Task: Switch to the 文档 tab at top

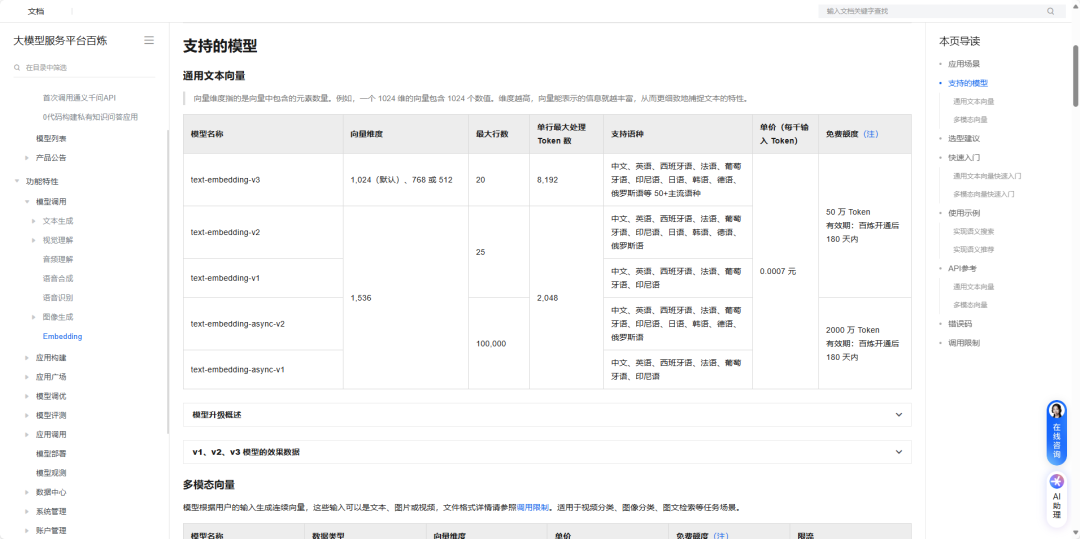Action: [36, 11]
